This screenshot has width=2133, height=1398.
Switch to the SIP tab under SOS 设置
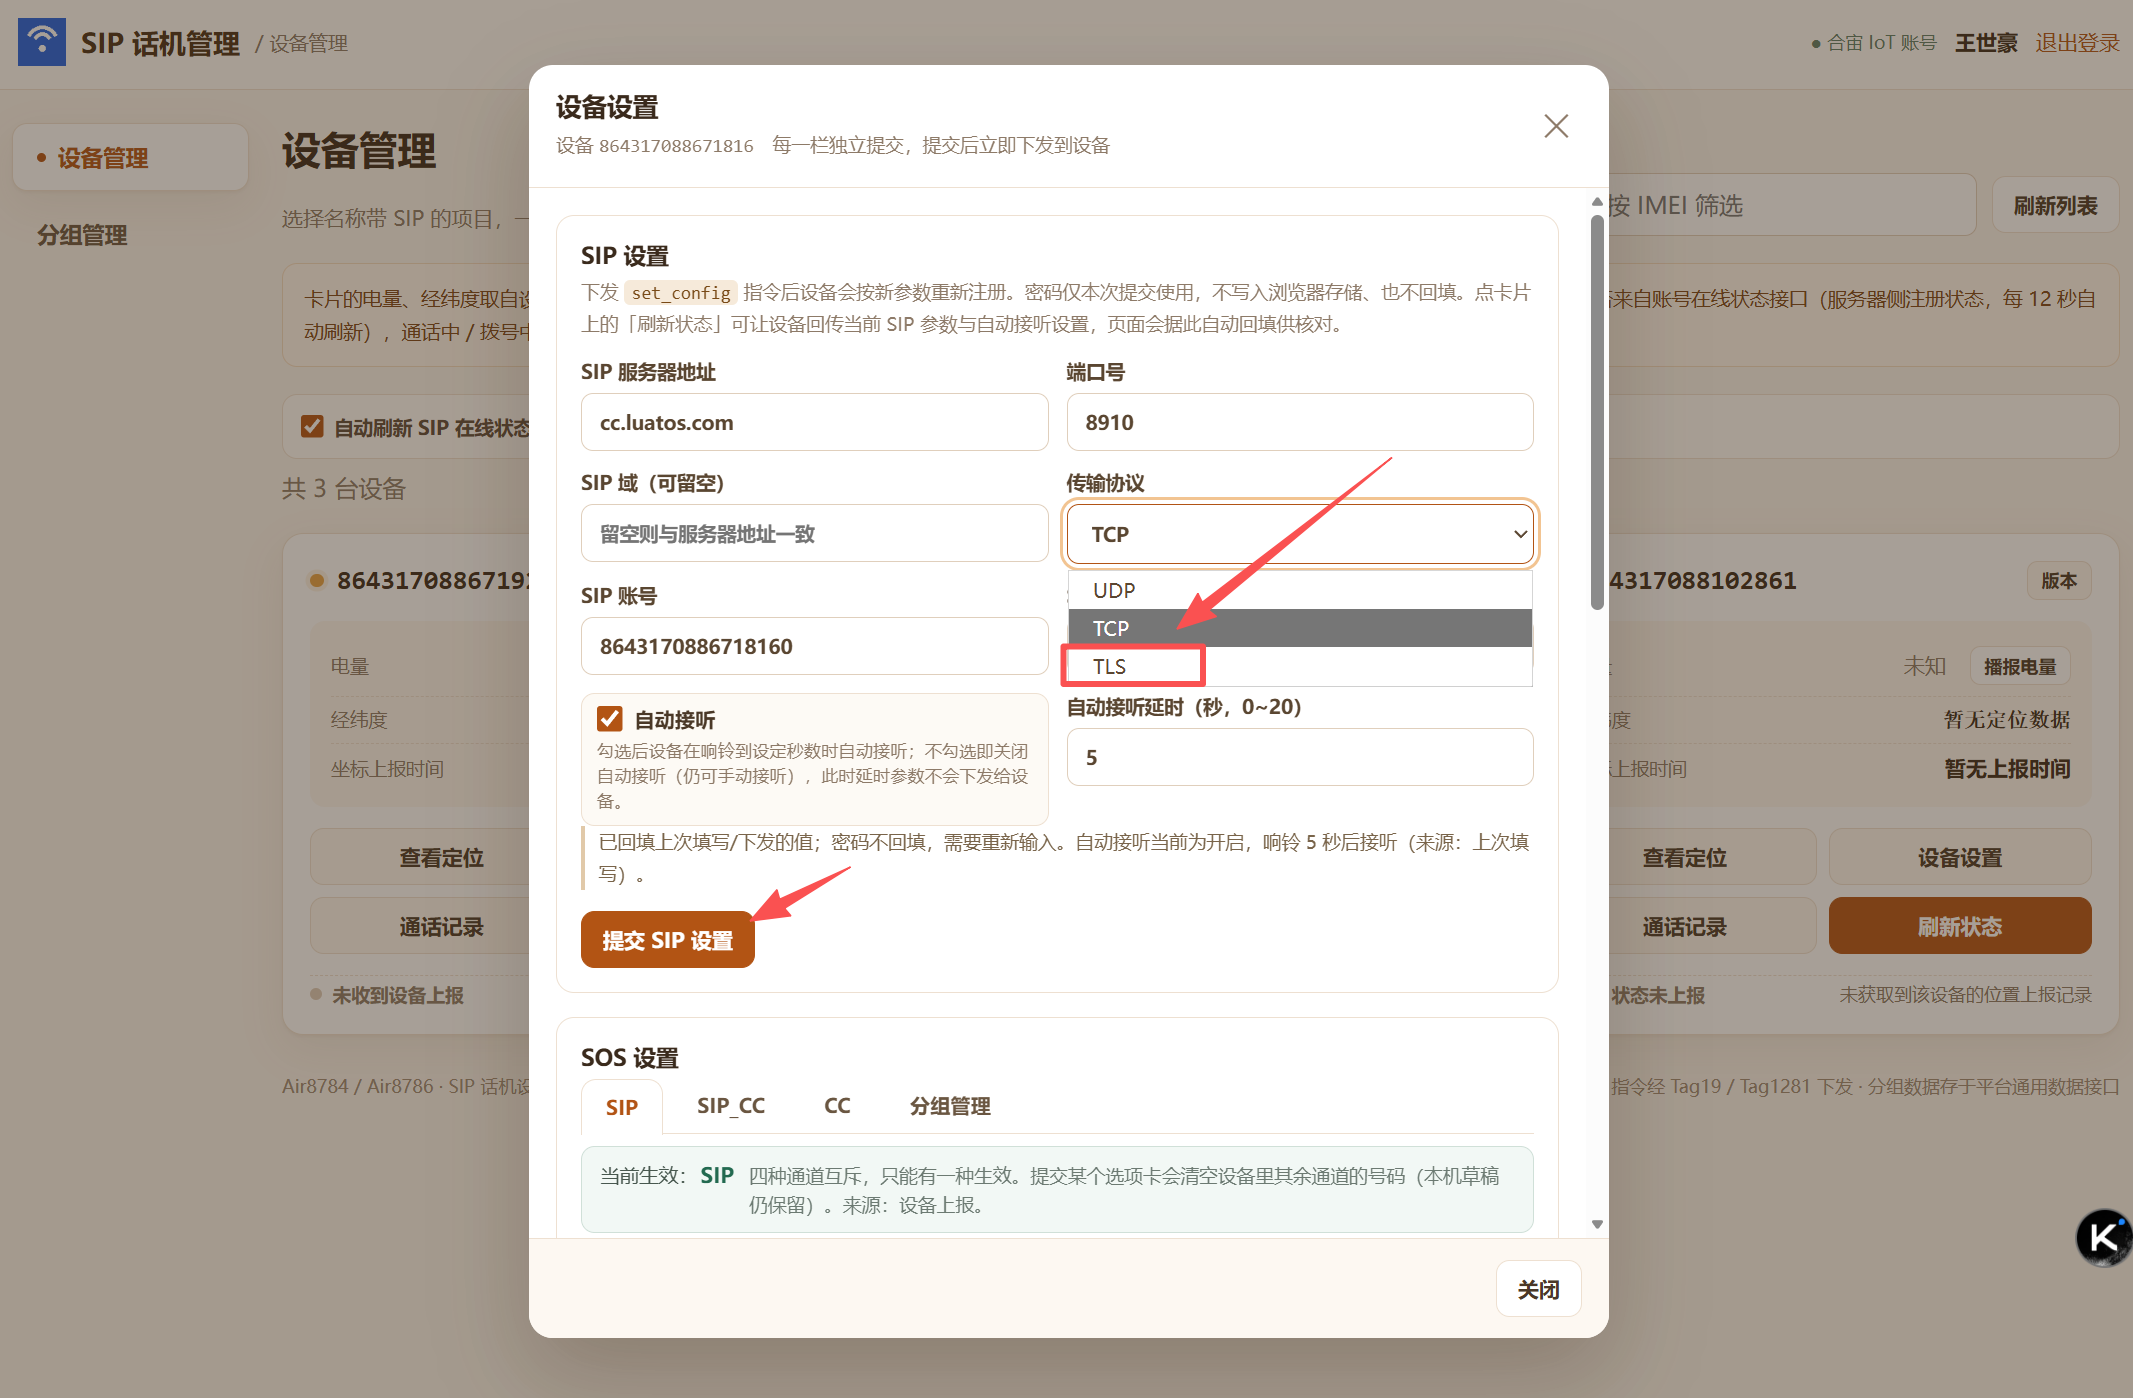[622, 1107]
